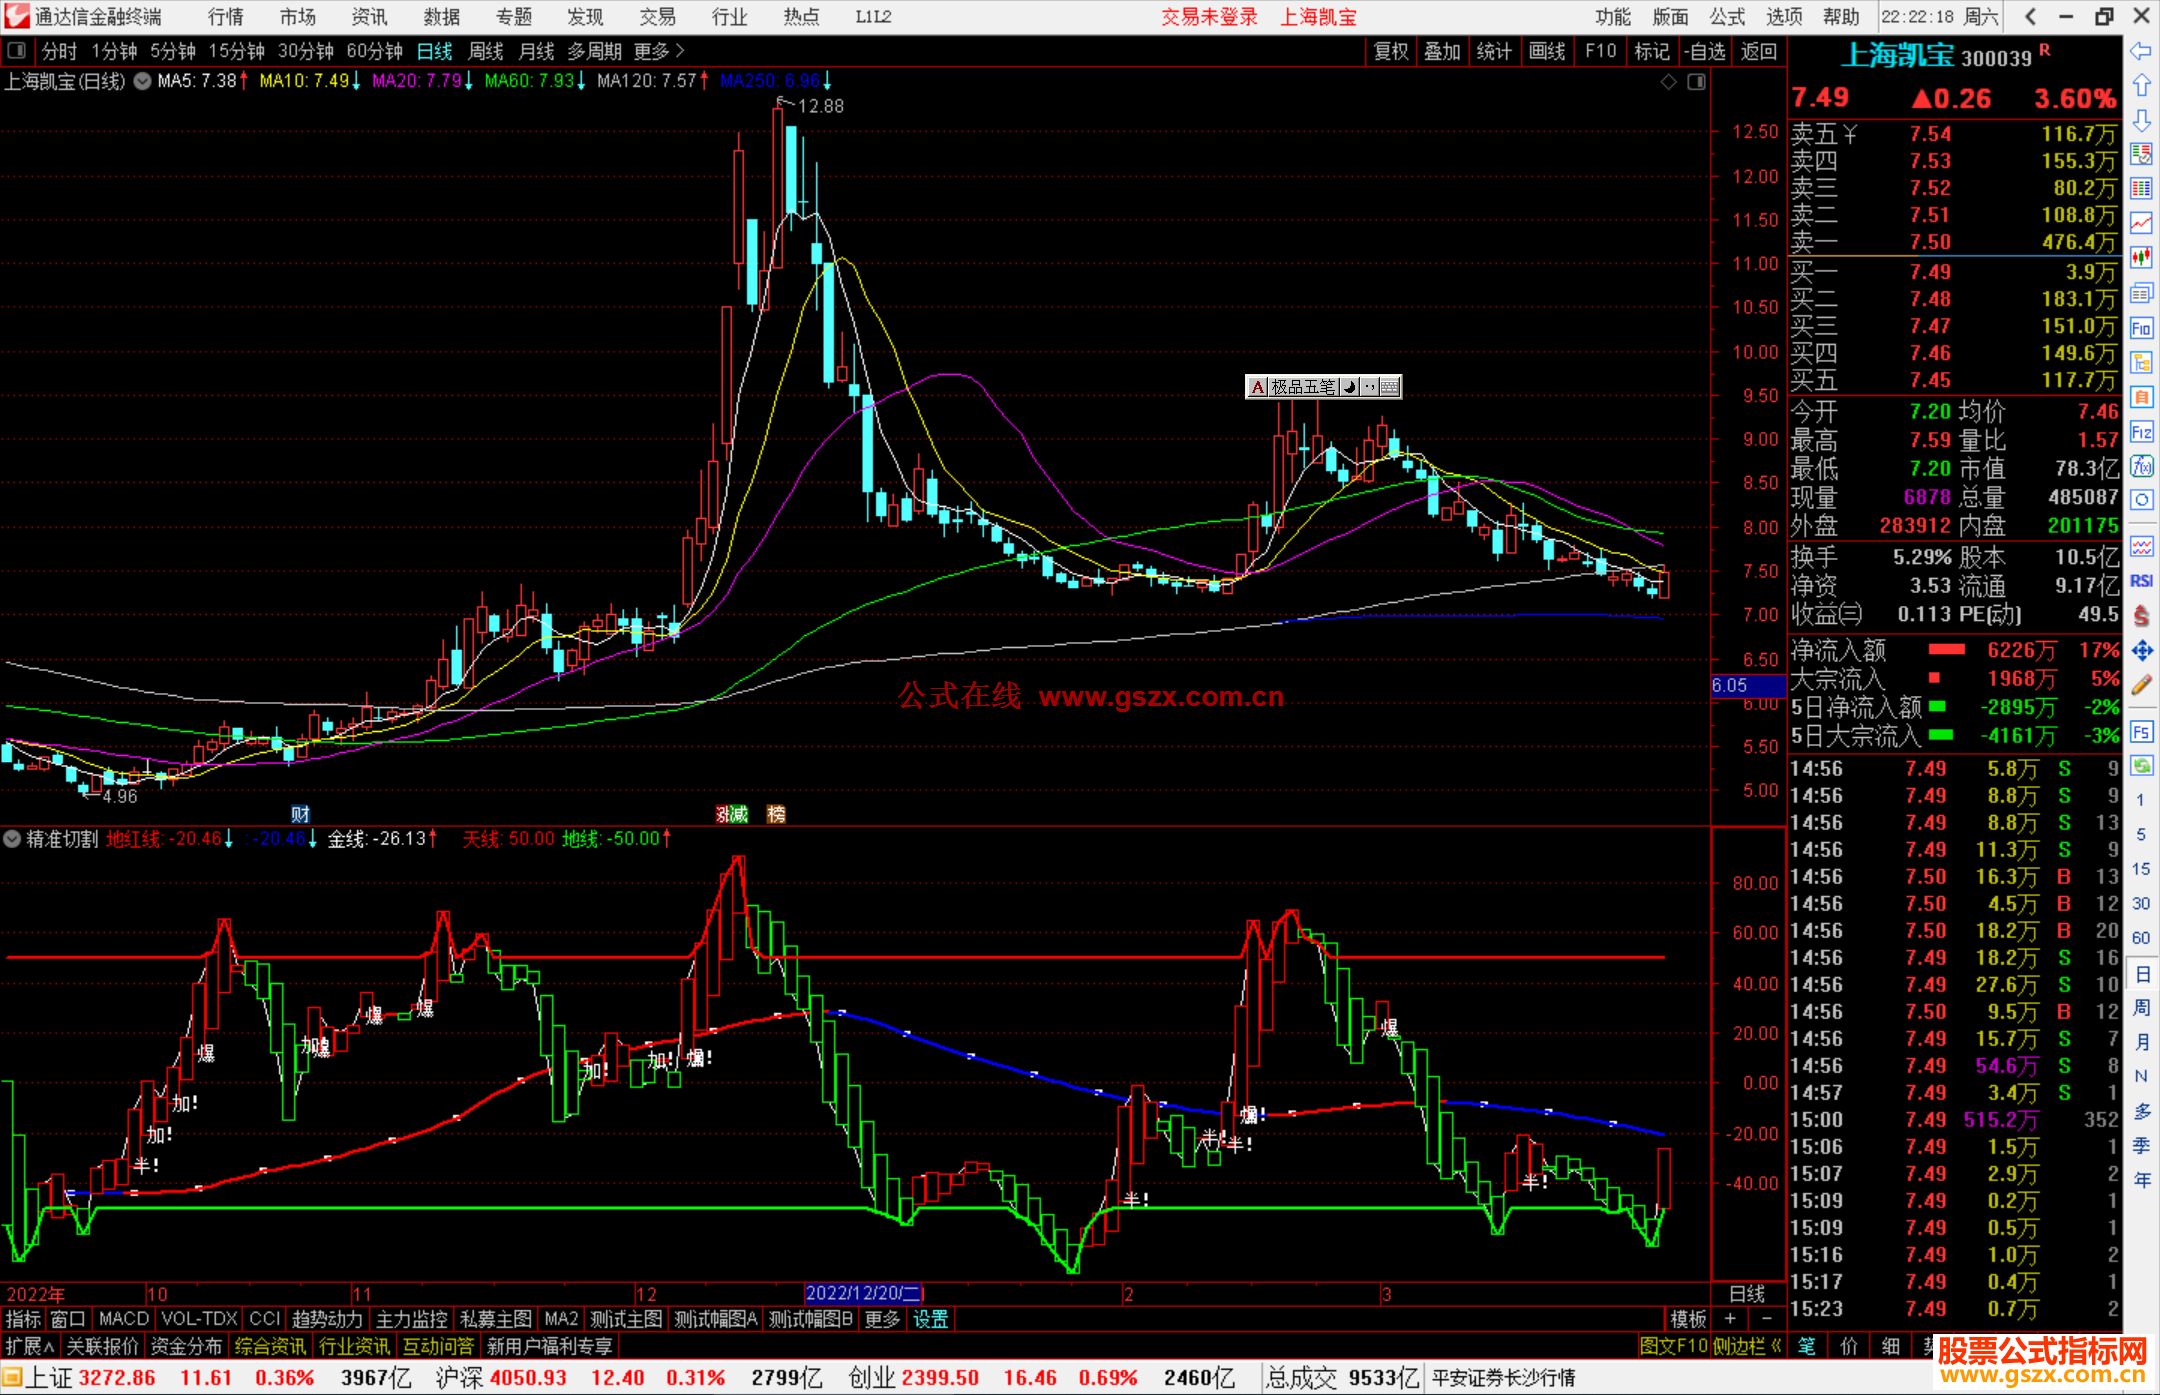Select the 周线 weekly period
Image resolution: width=2160 pixels, height=1395 pixels.
pyautogui.click(x=486, y=51)
